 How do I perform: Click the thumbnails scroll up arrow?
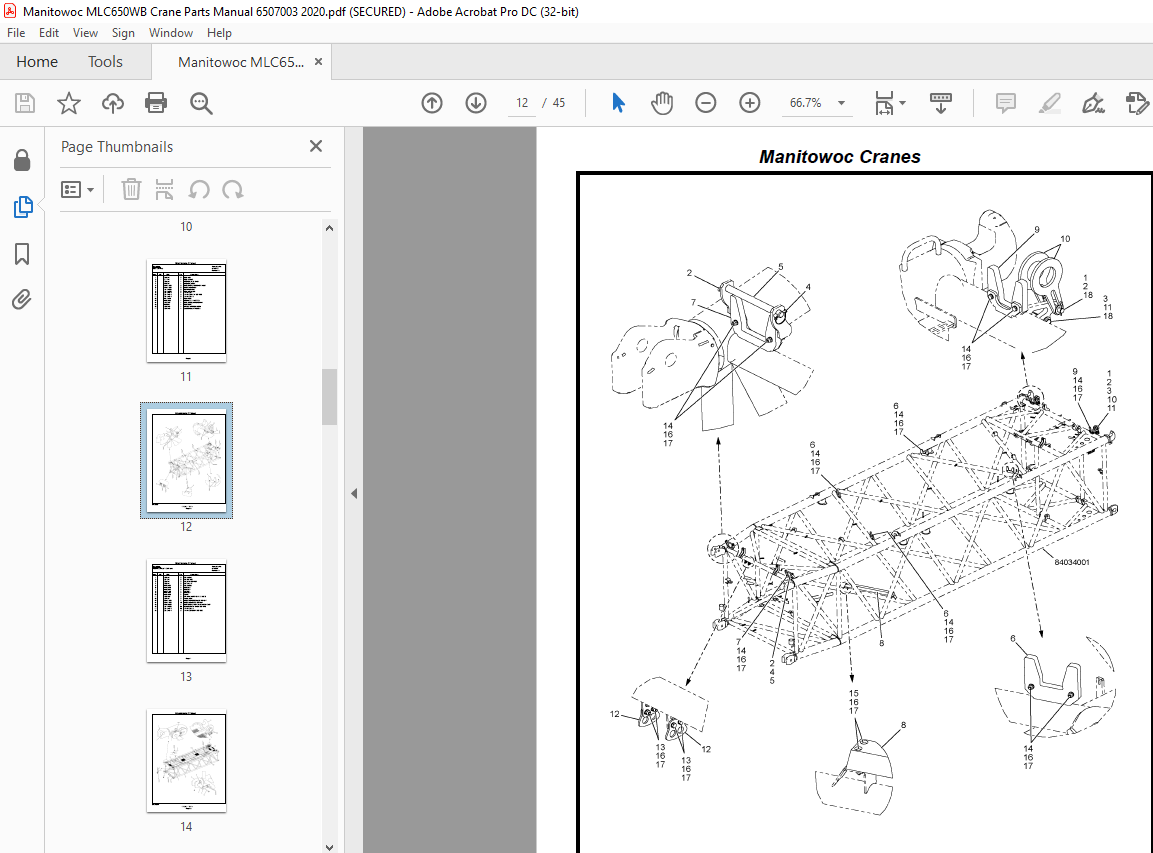coord(329,228)
